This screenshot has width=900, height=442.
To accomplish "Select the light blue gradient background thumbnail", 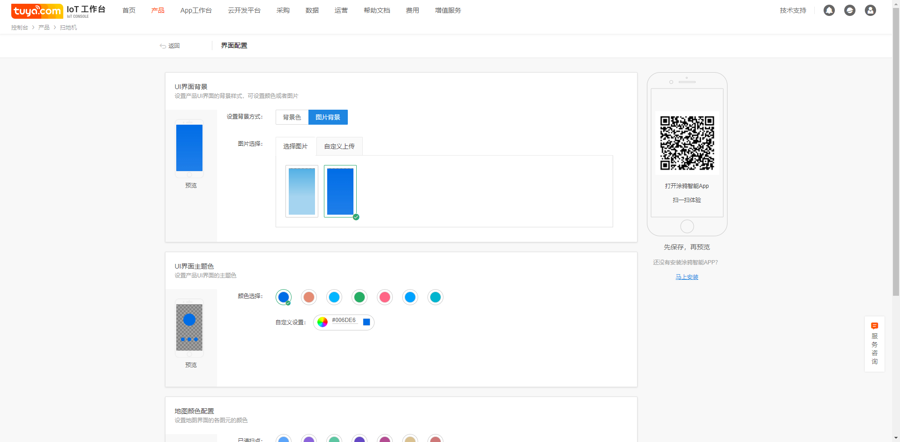I will click(x=302, y=191).
